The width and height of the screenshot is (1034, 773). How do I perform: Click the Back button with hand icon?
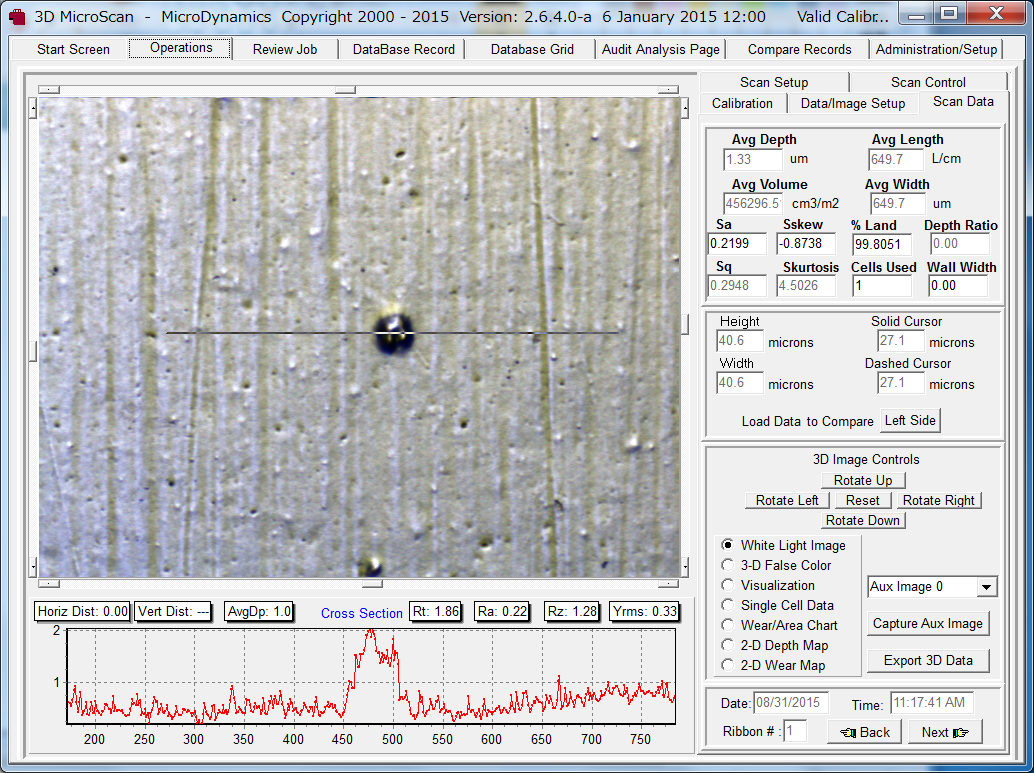(864, 732)
